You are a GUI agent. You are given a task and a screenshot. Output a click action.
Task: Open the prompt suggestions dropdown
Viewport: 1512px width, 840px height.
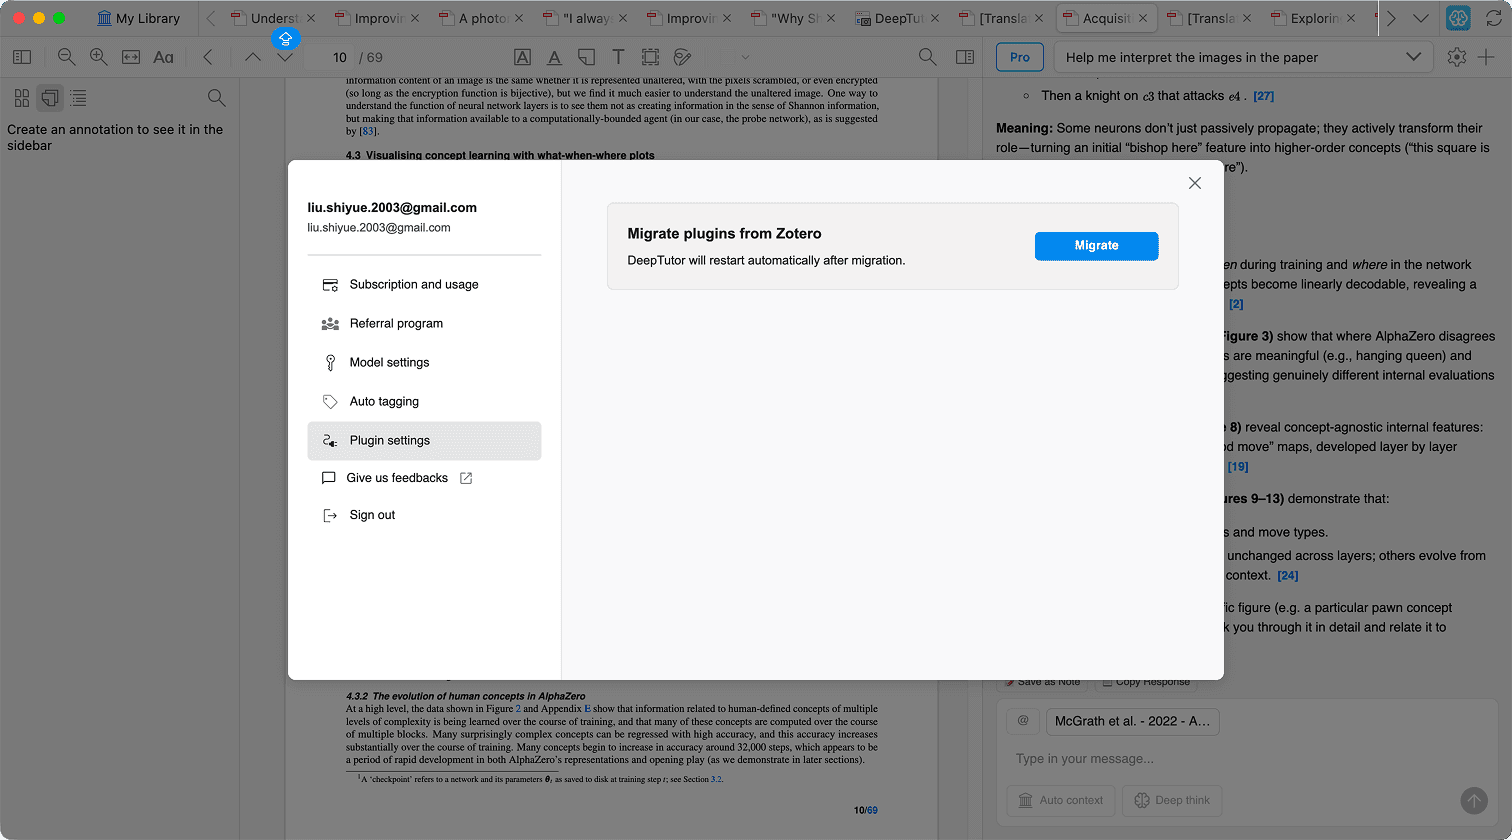[x=1413, y=57]
